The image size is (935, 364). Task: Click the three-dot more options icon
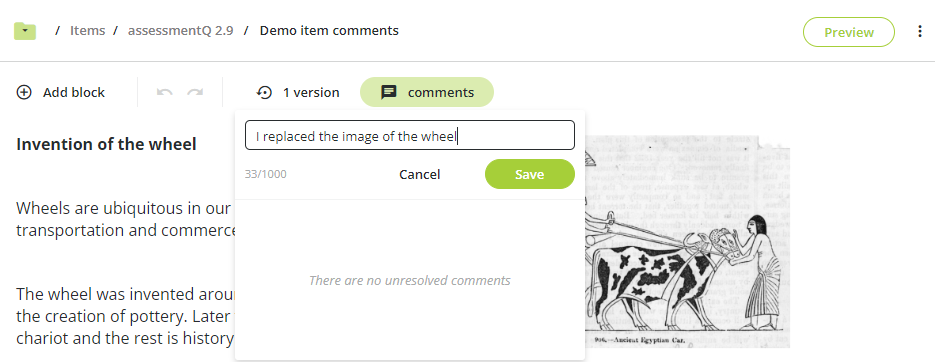click(919, 32)
